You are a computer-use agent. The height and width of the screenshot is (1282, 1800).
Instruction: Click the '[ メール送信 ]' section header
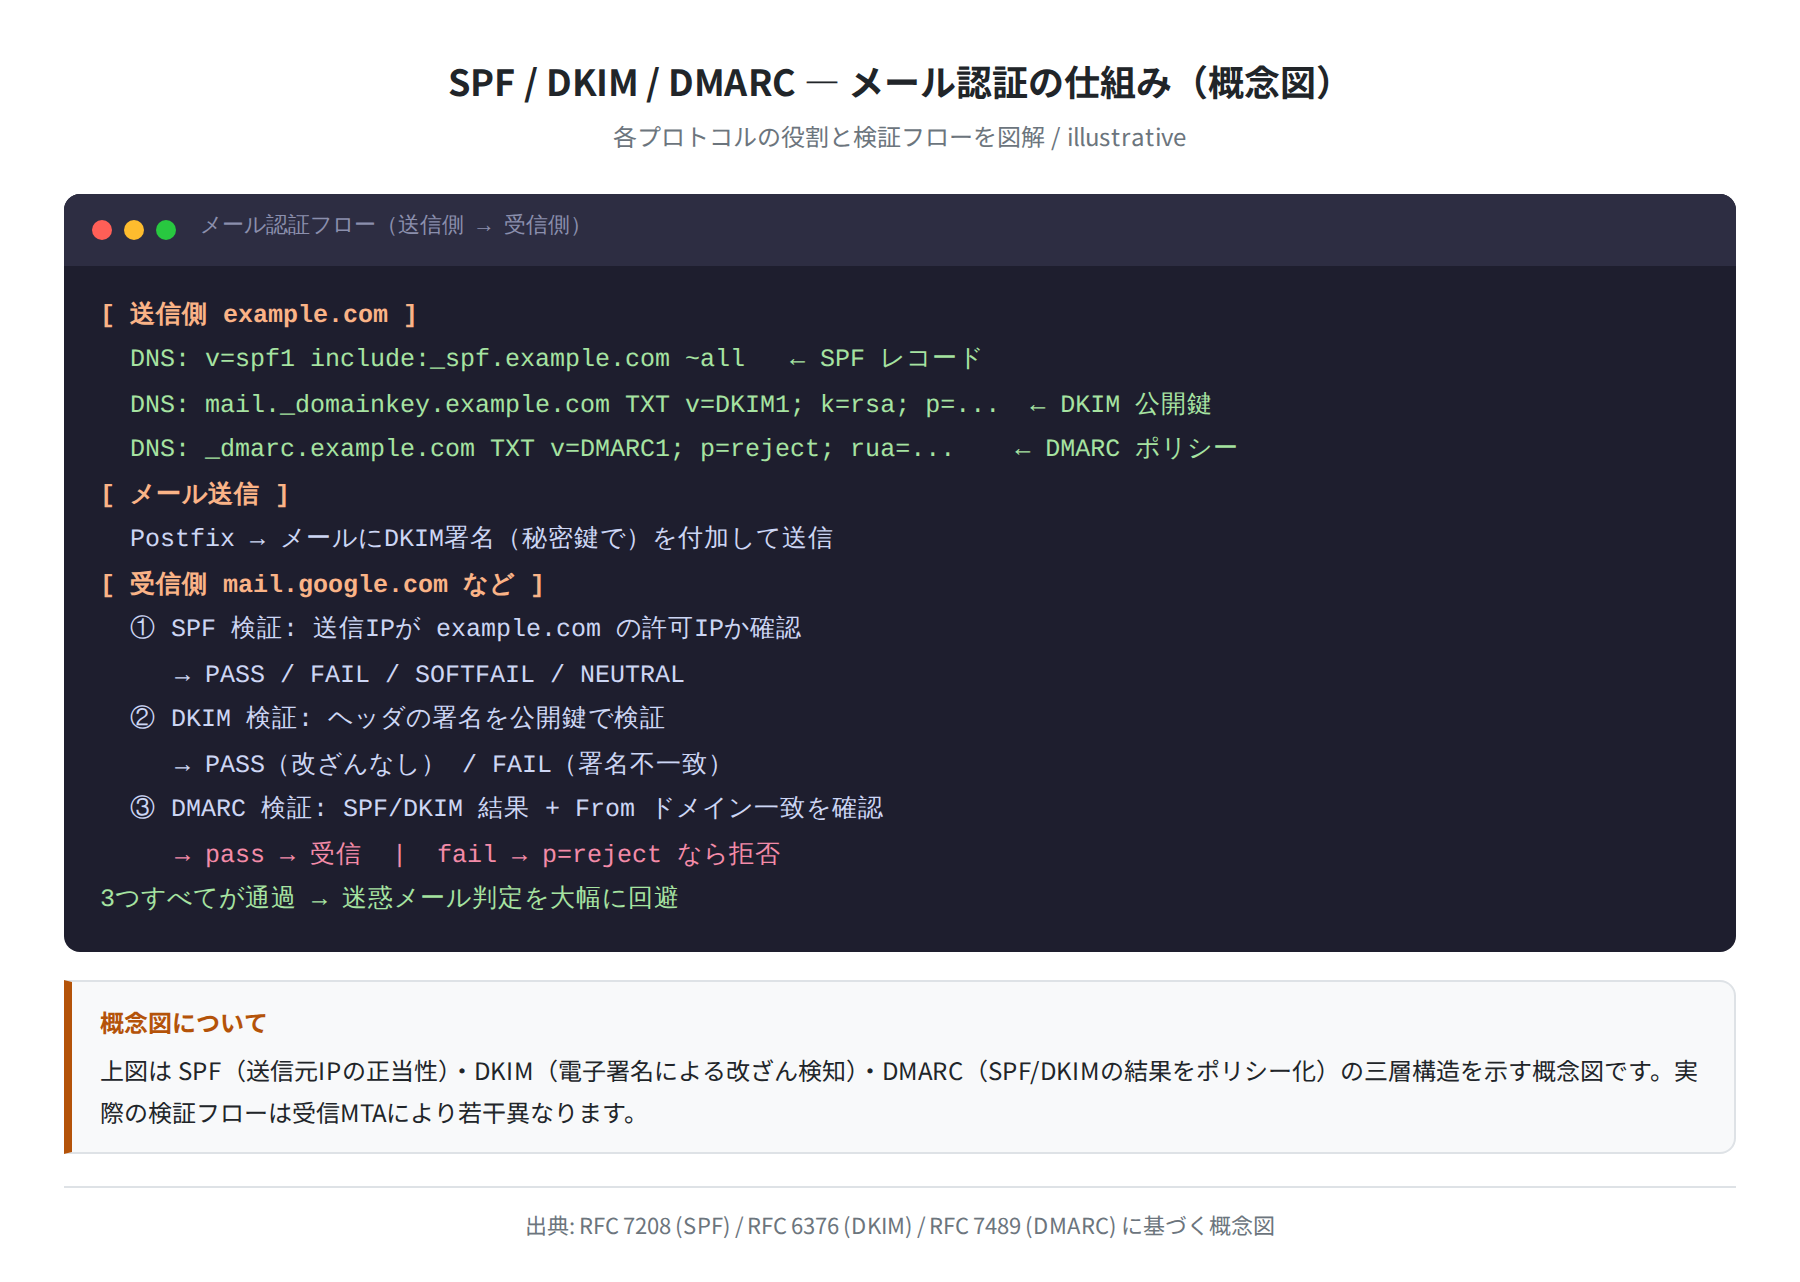point(195,494)
